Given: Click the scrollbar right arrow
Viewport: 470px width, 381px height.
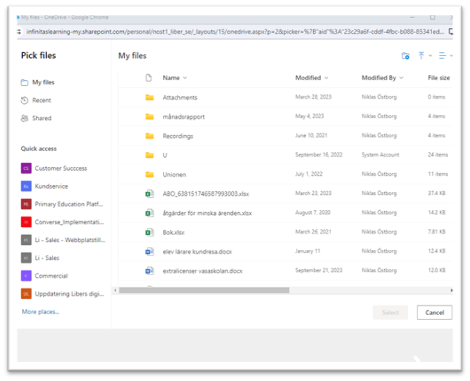Looking at the screenshot, I should (x=451, y=290).
